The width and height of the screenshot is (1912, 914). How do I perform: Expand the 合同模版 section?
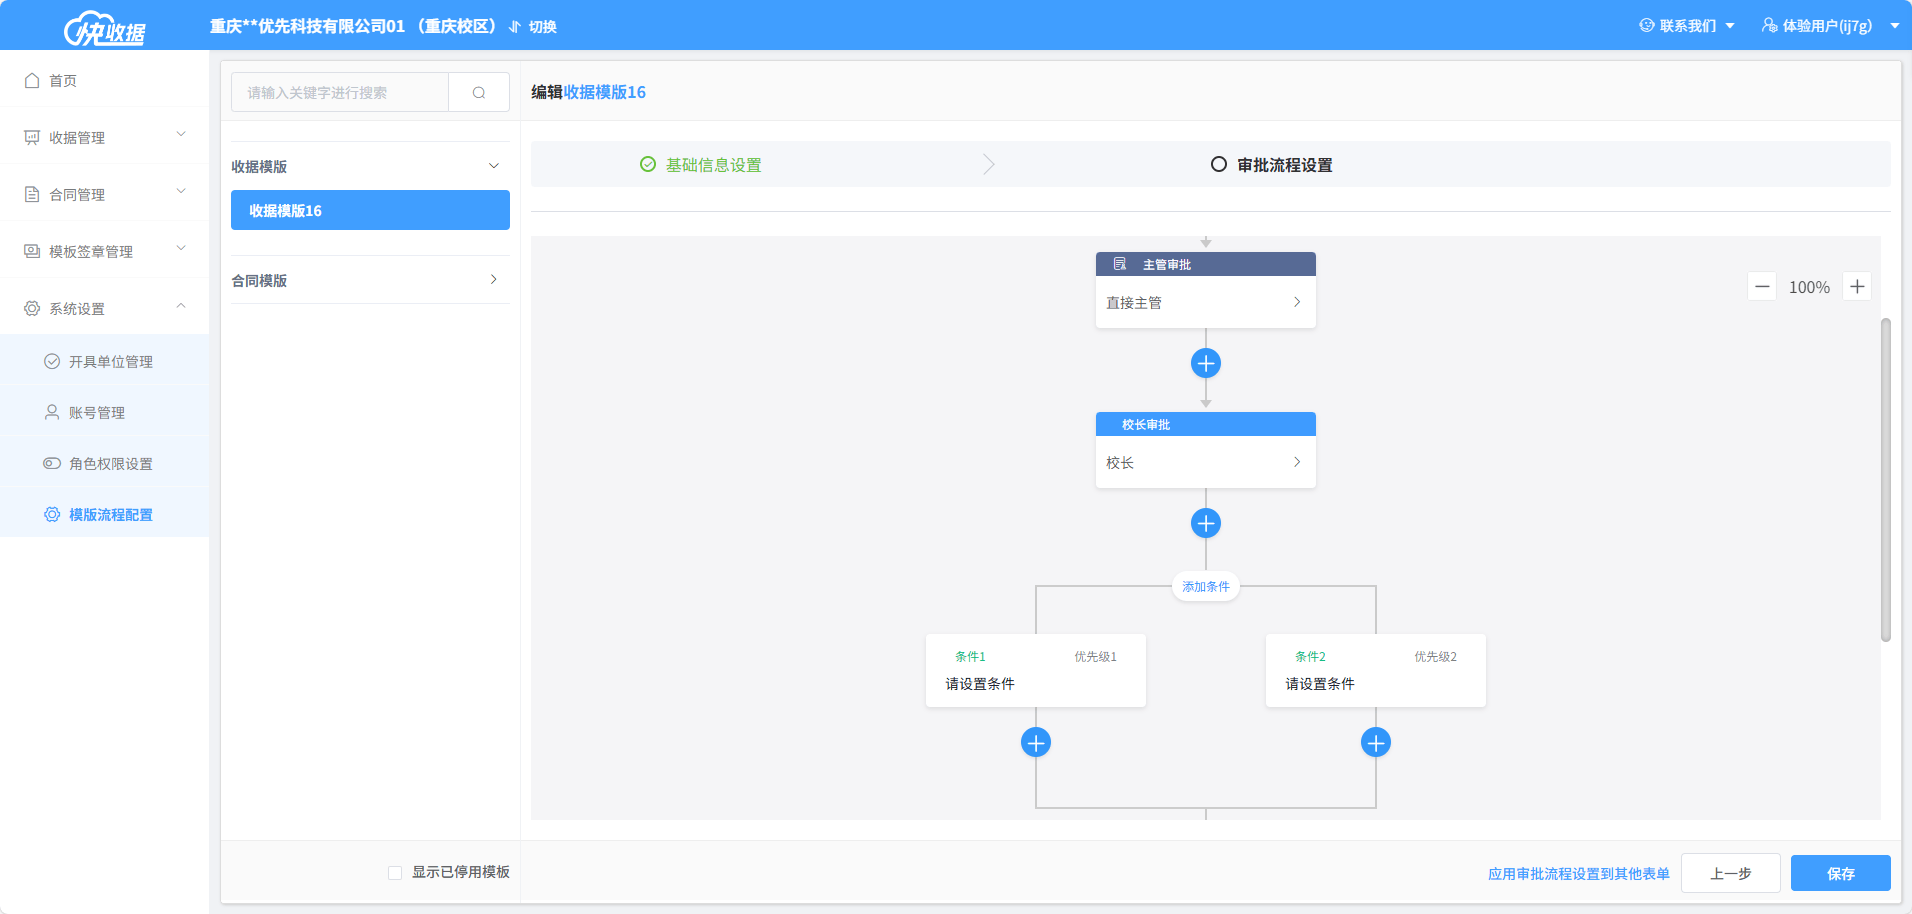pos(493,280)
